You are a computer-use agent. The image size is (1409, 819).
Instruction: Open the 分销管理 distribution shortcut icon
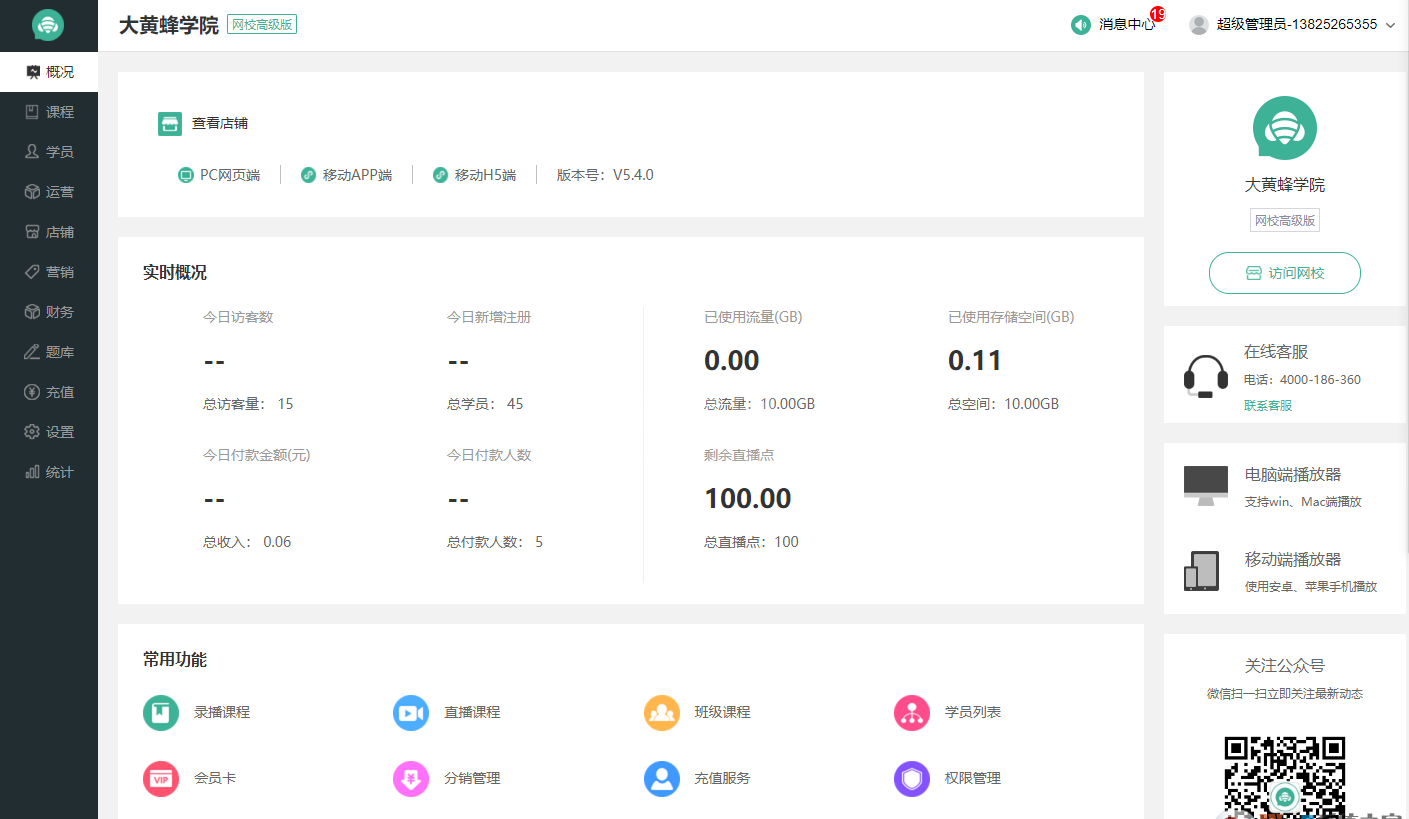coord(411,779)
